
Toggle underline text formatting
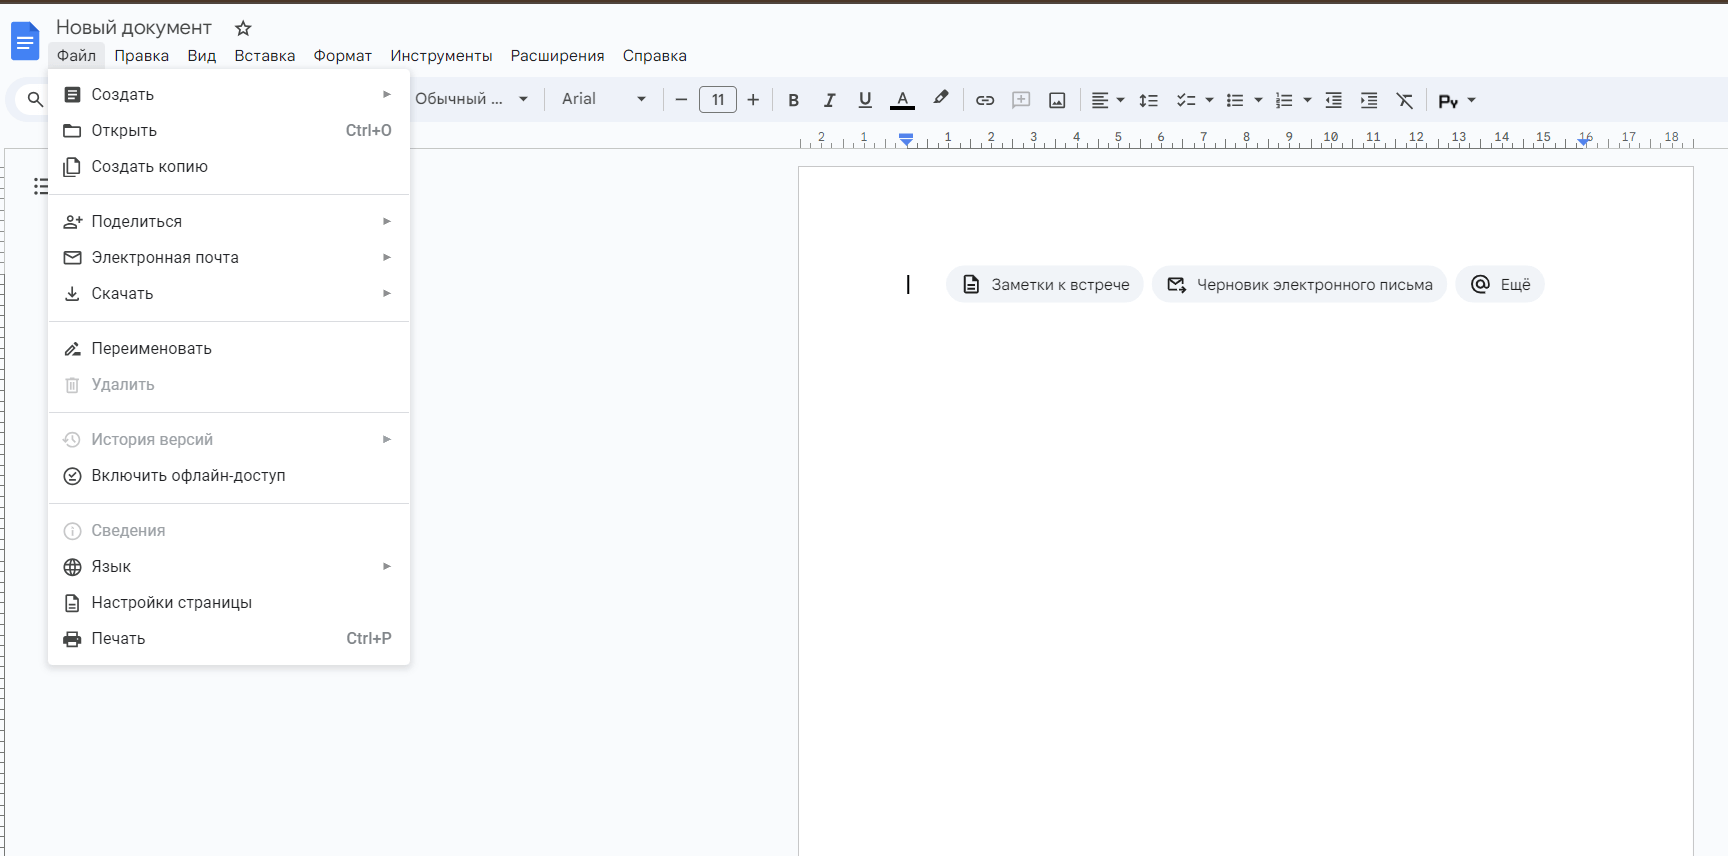865,100
